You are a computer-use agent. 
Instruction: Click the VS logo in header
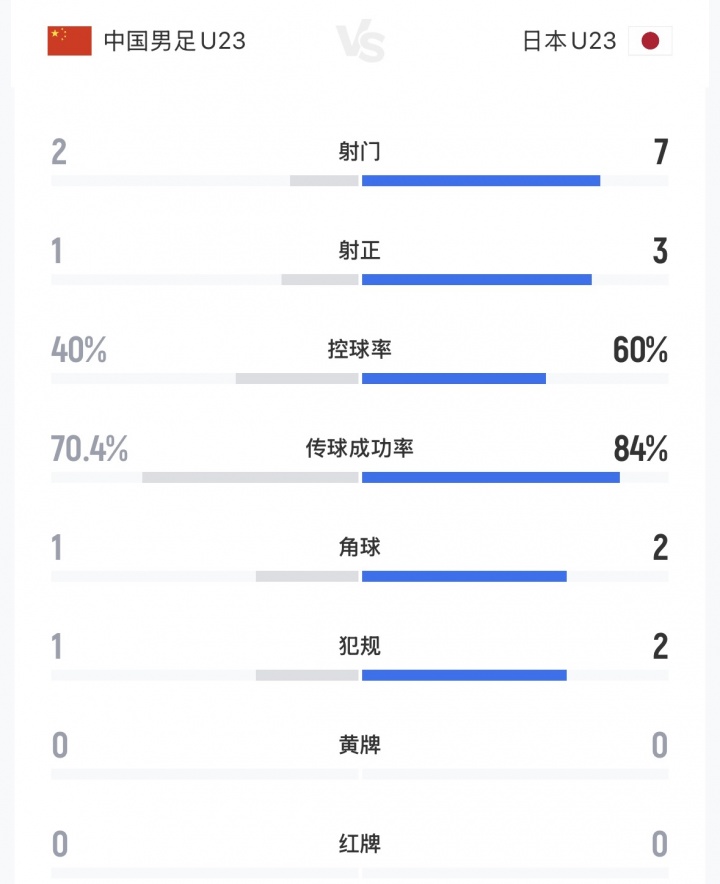(360, 43)
